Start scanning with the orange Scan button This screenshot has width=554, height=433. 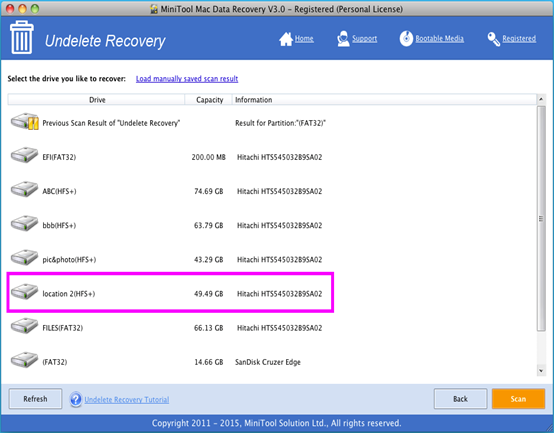point(518,399)
